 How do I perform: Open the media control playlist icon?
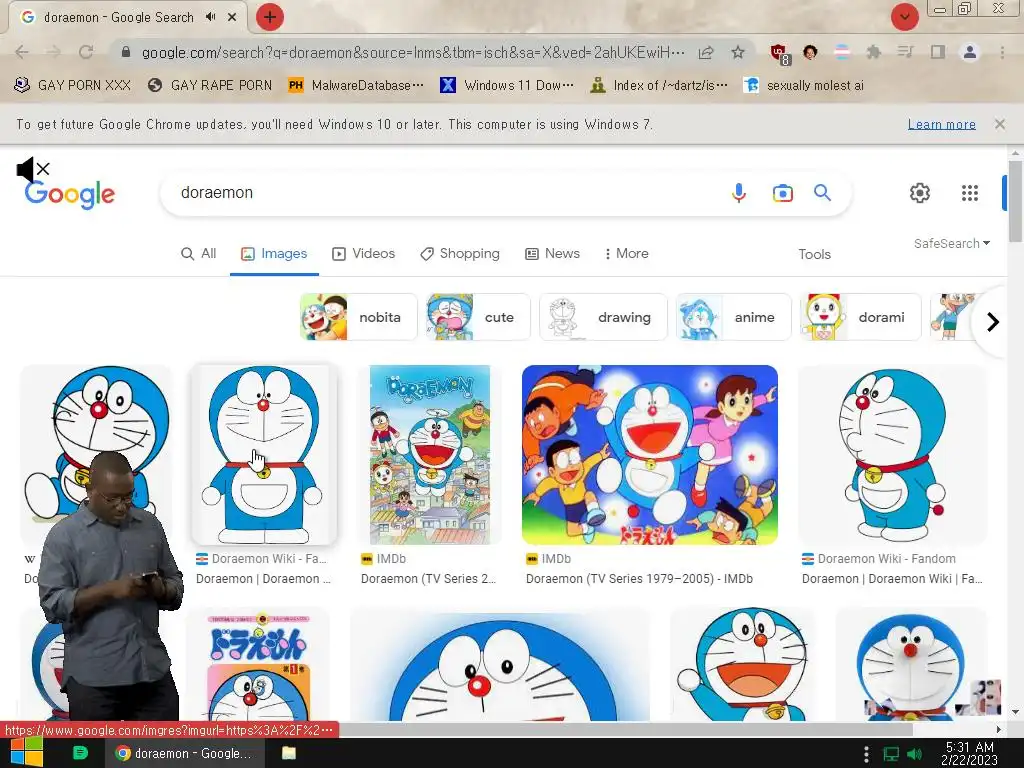click(x=905, y=52)
